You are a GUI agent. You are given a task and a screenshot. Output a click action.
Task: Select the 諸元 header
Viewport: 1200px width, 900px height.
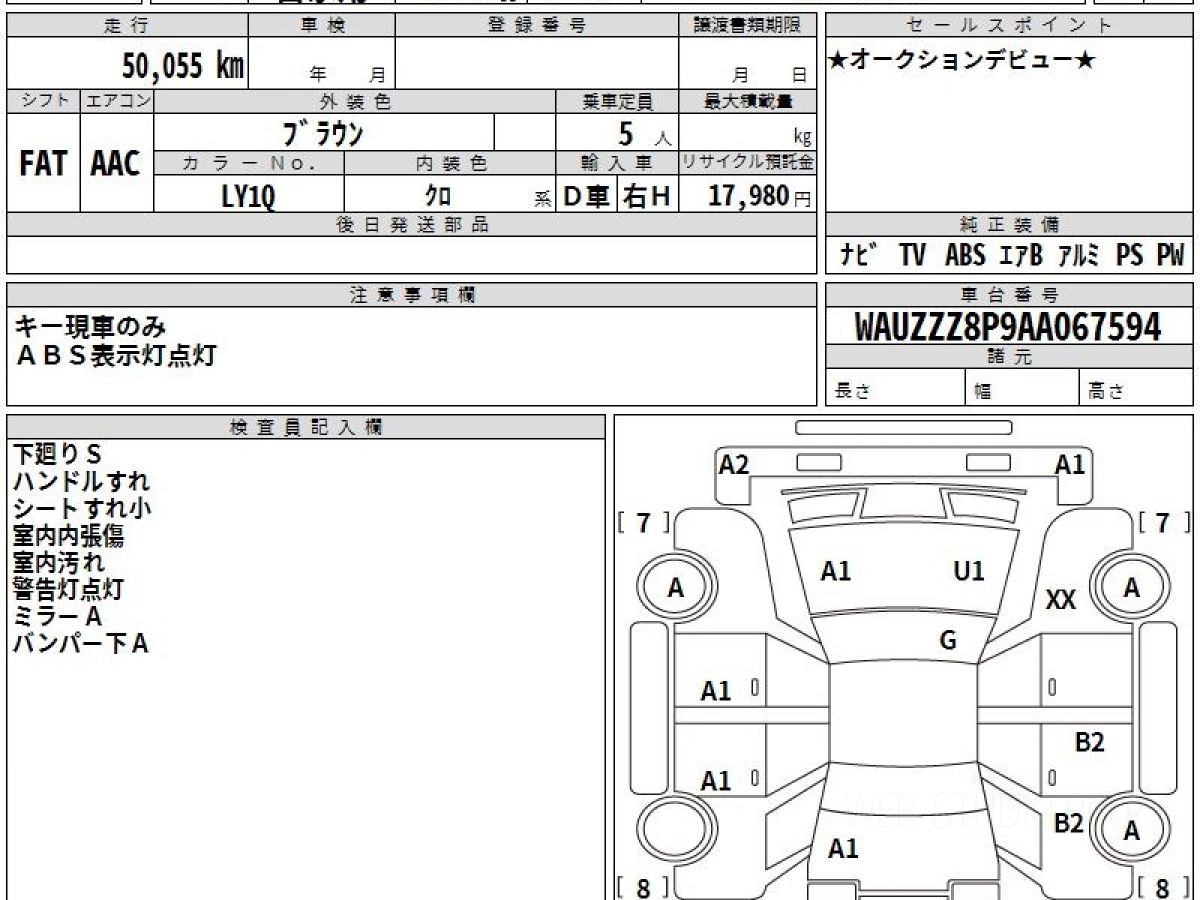[x=1009, y=357]
